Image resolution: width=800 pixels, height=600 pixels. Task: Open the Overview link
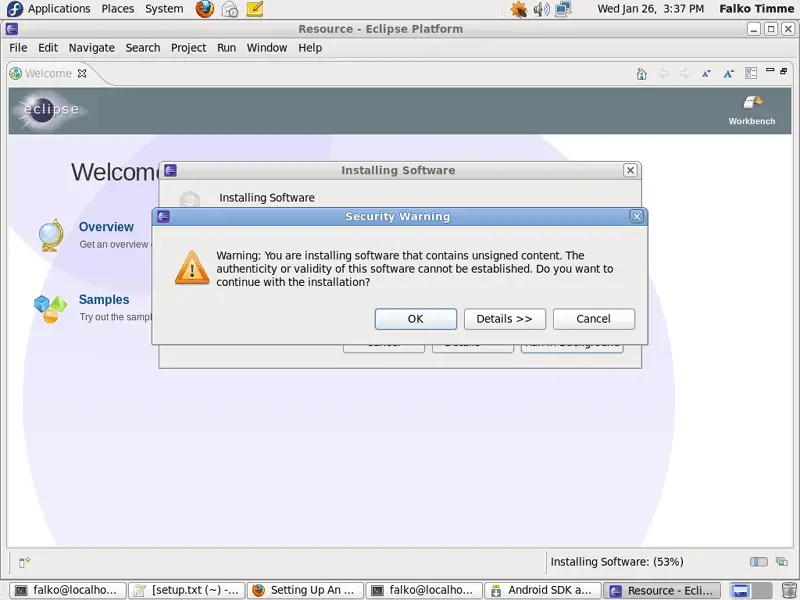click(x=106, y=227)
